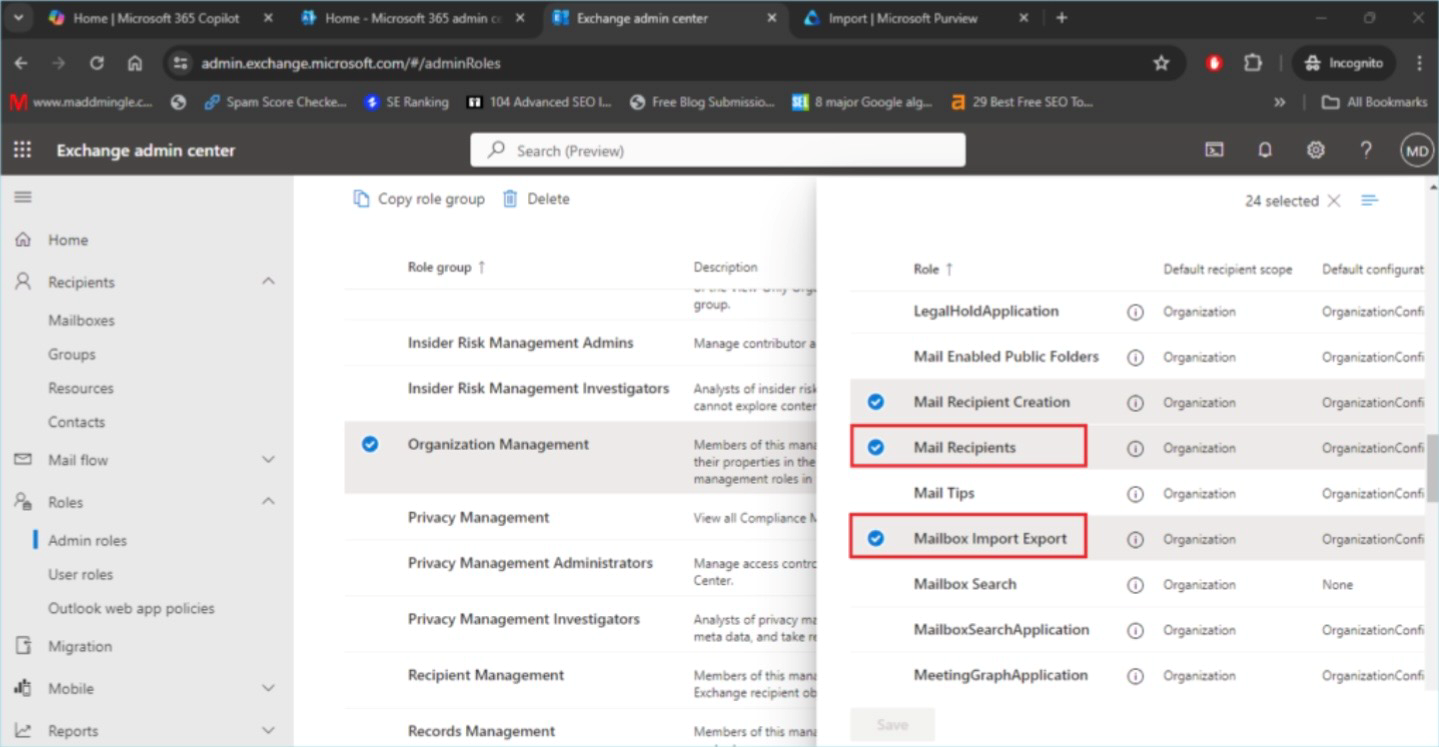Image resolution: width=1439 pixels, height=747 pixels.
Task: Select Insider Risk Management Admins role group
Action: [x=520, y=342]
